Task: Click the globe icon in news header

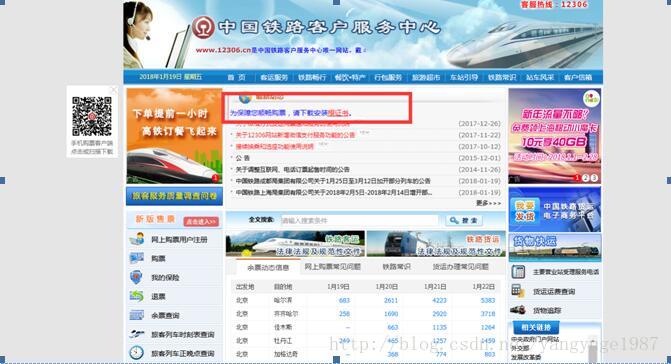Action: [245, 98]
